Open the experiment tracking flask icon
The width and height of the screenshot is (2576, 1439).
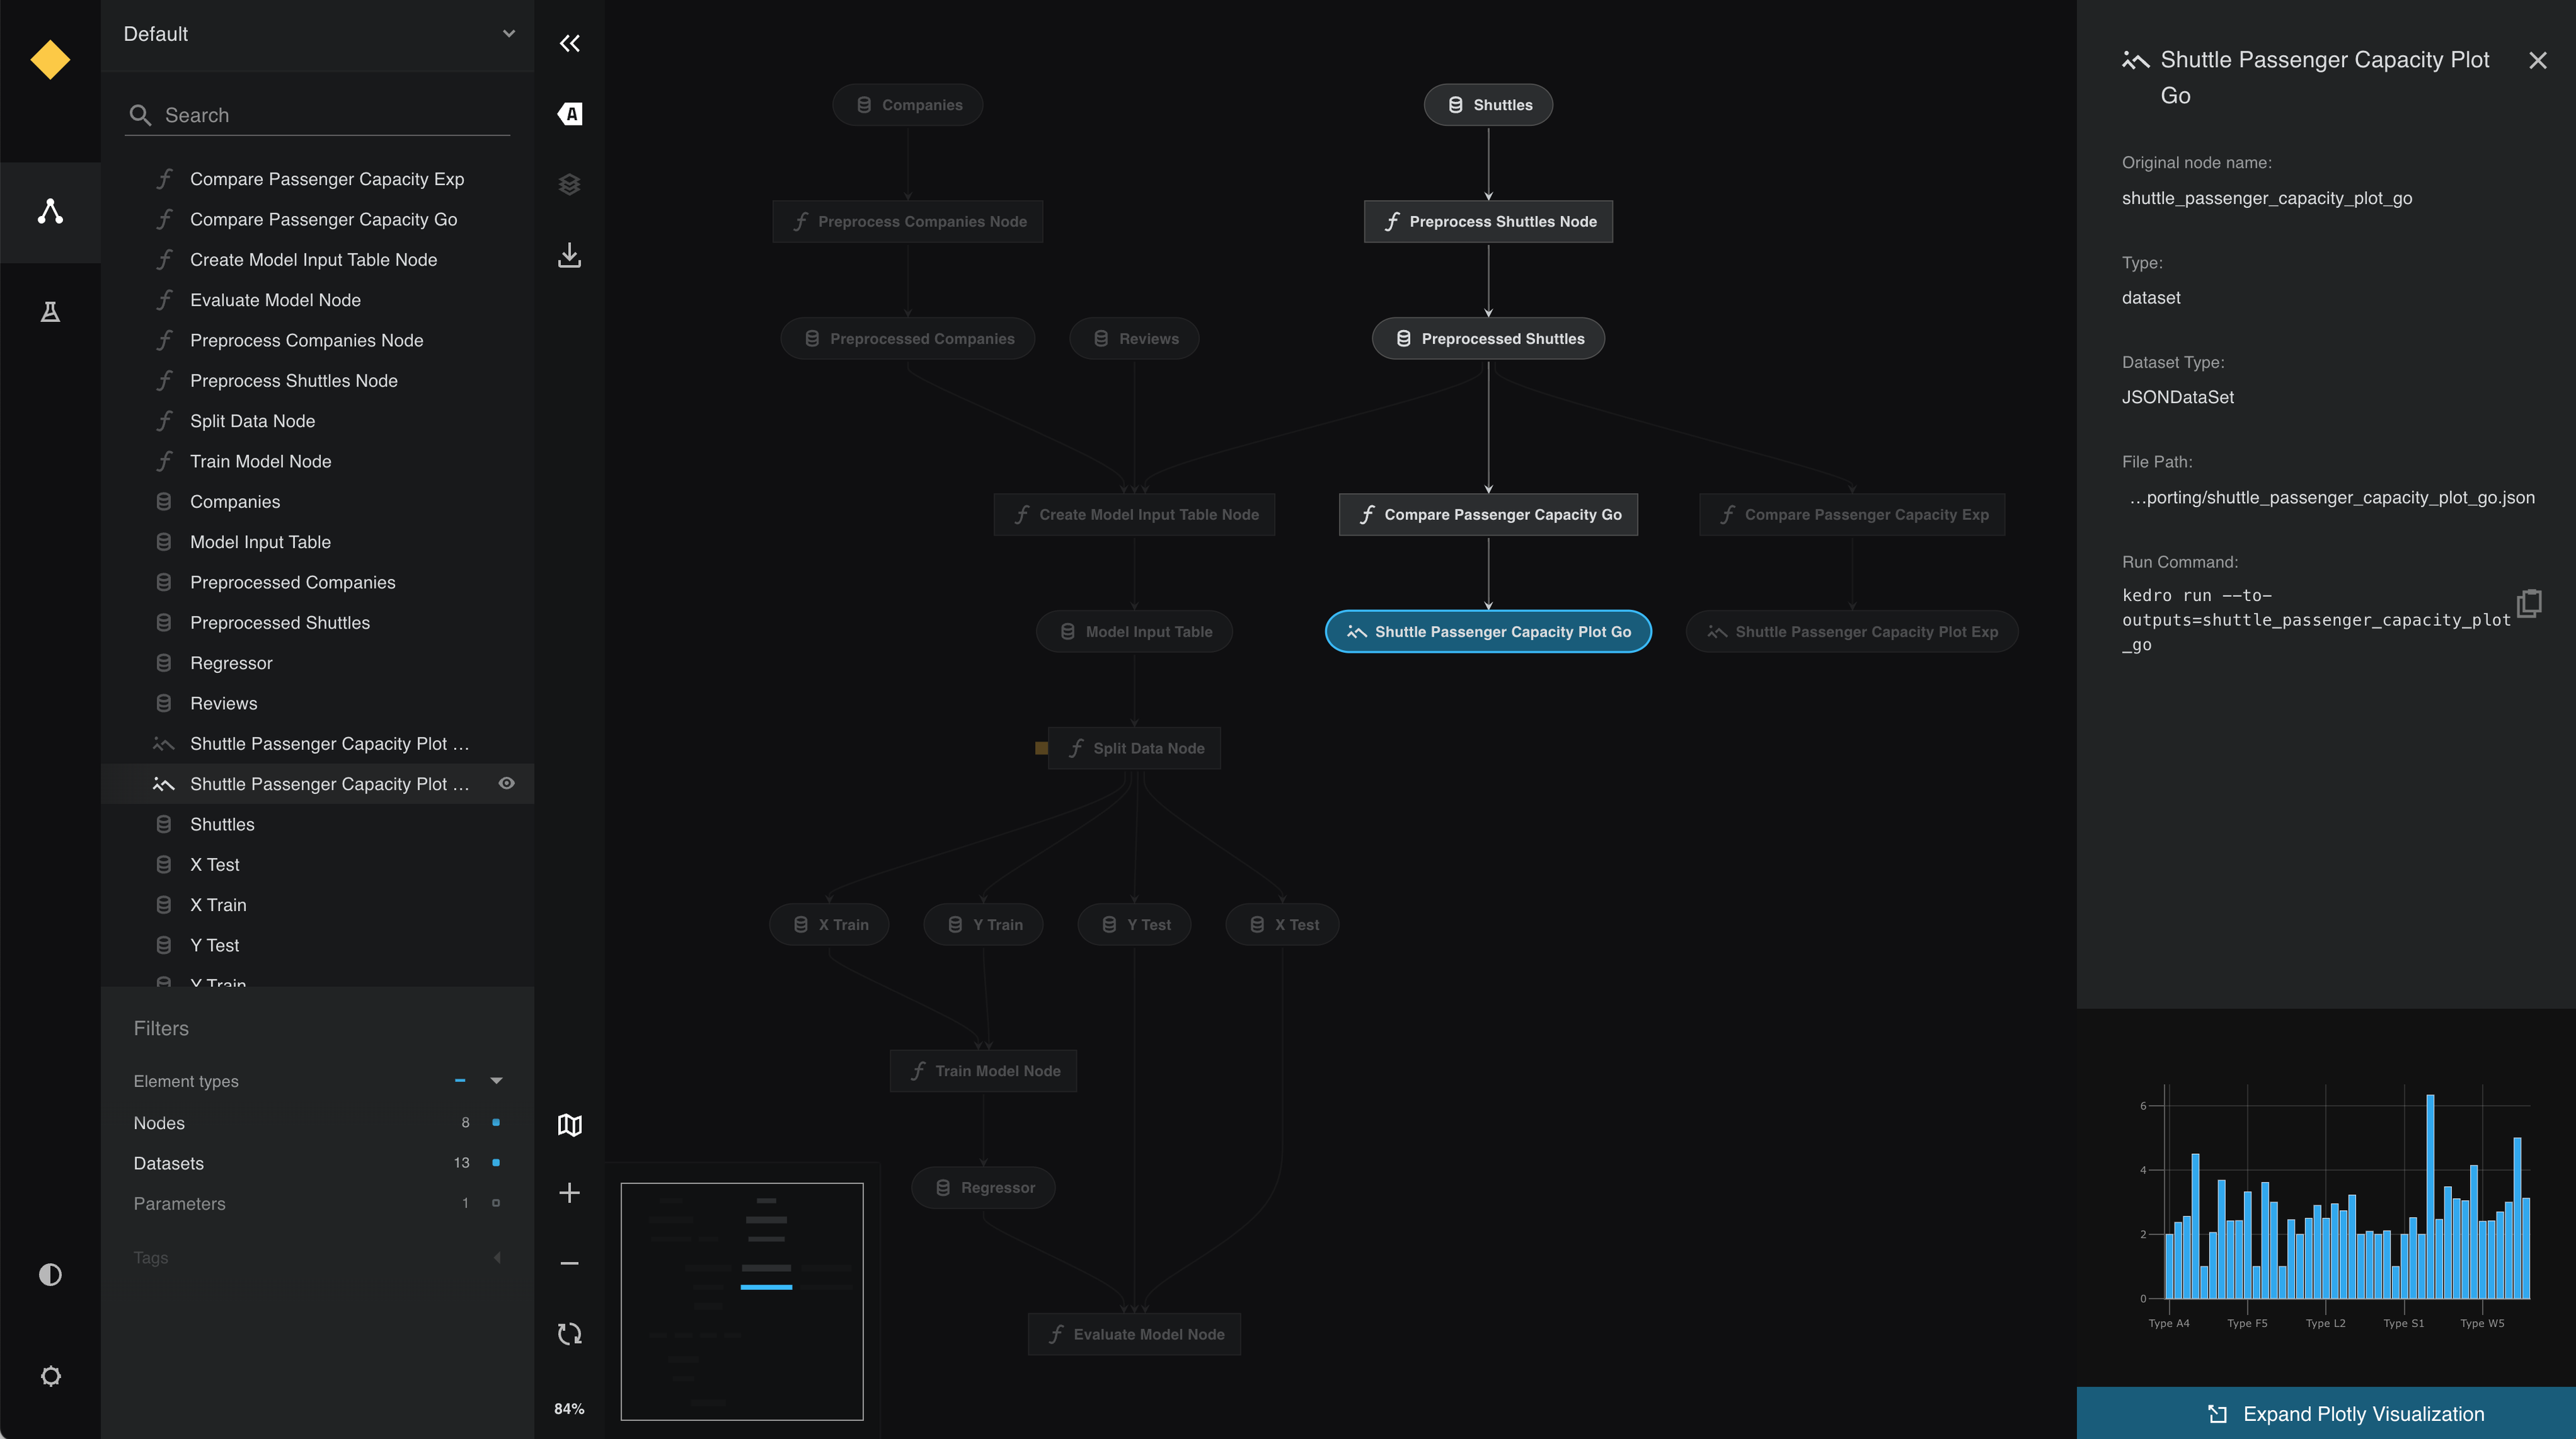click(50, 312)
